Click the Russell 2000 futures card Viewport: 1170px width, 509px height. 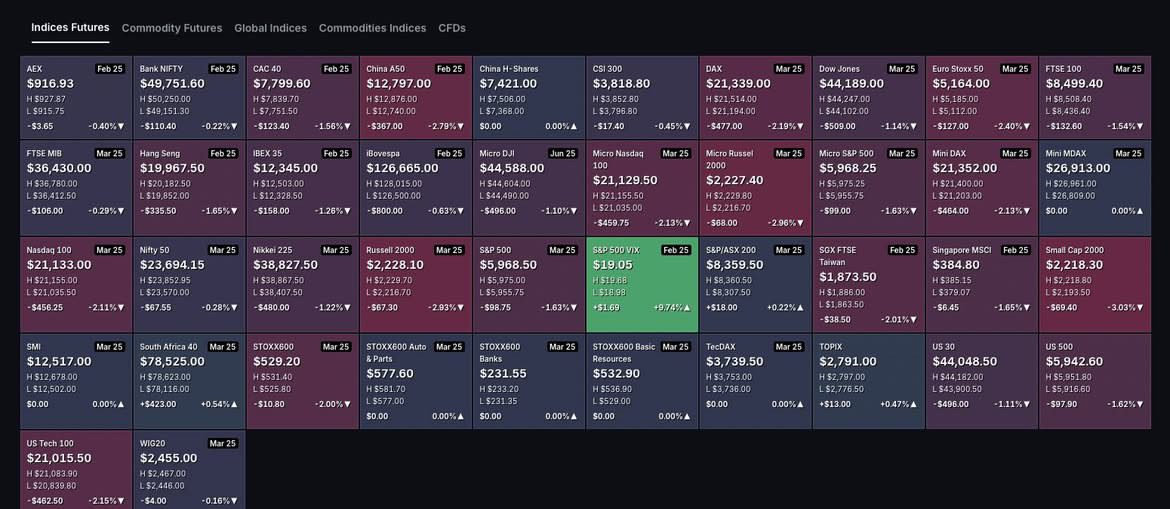(416, 285)
